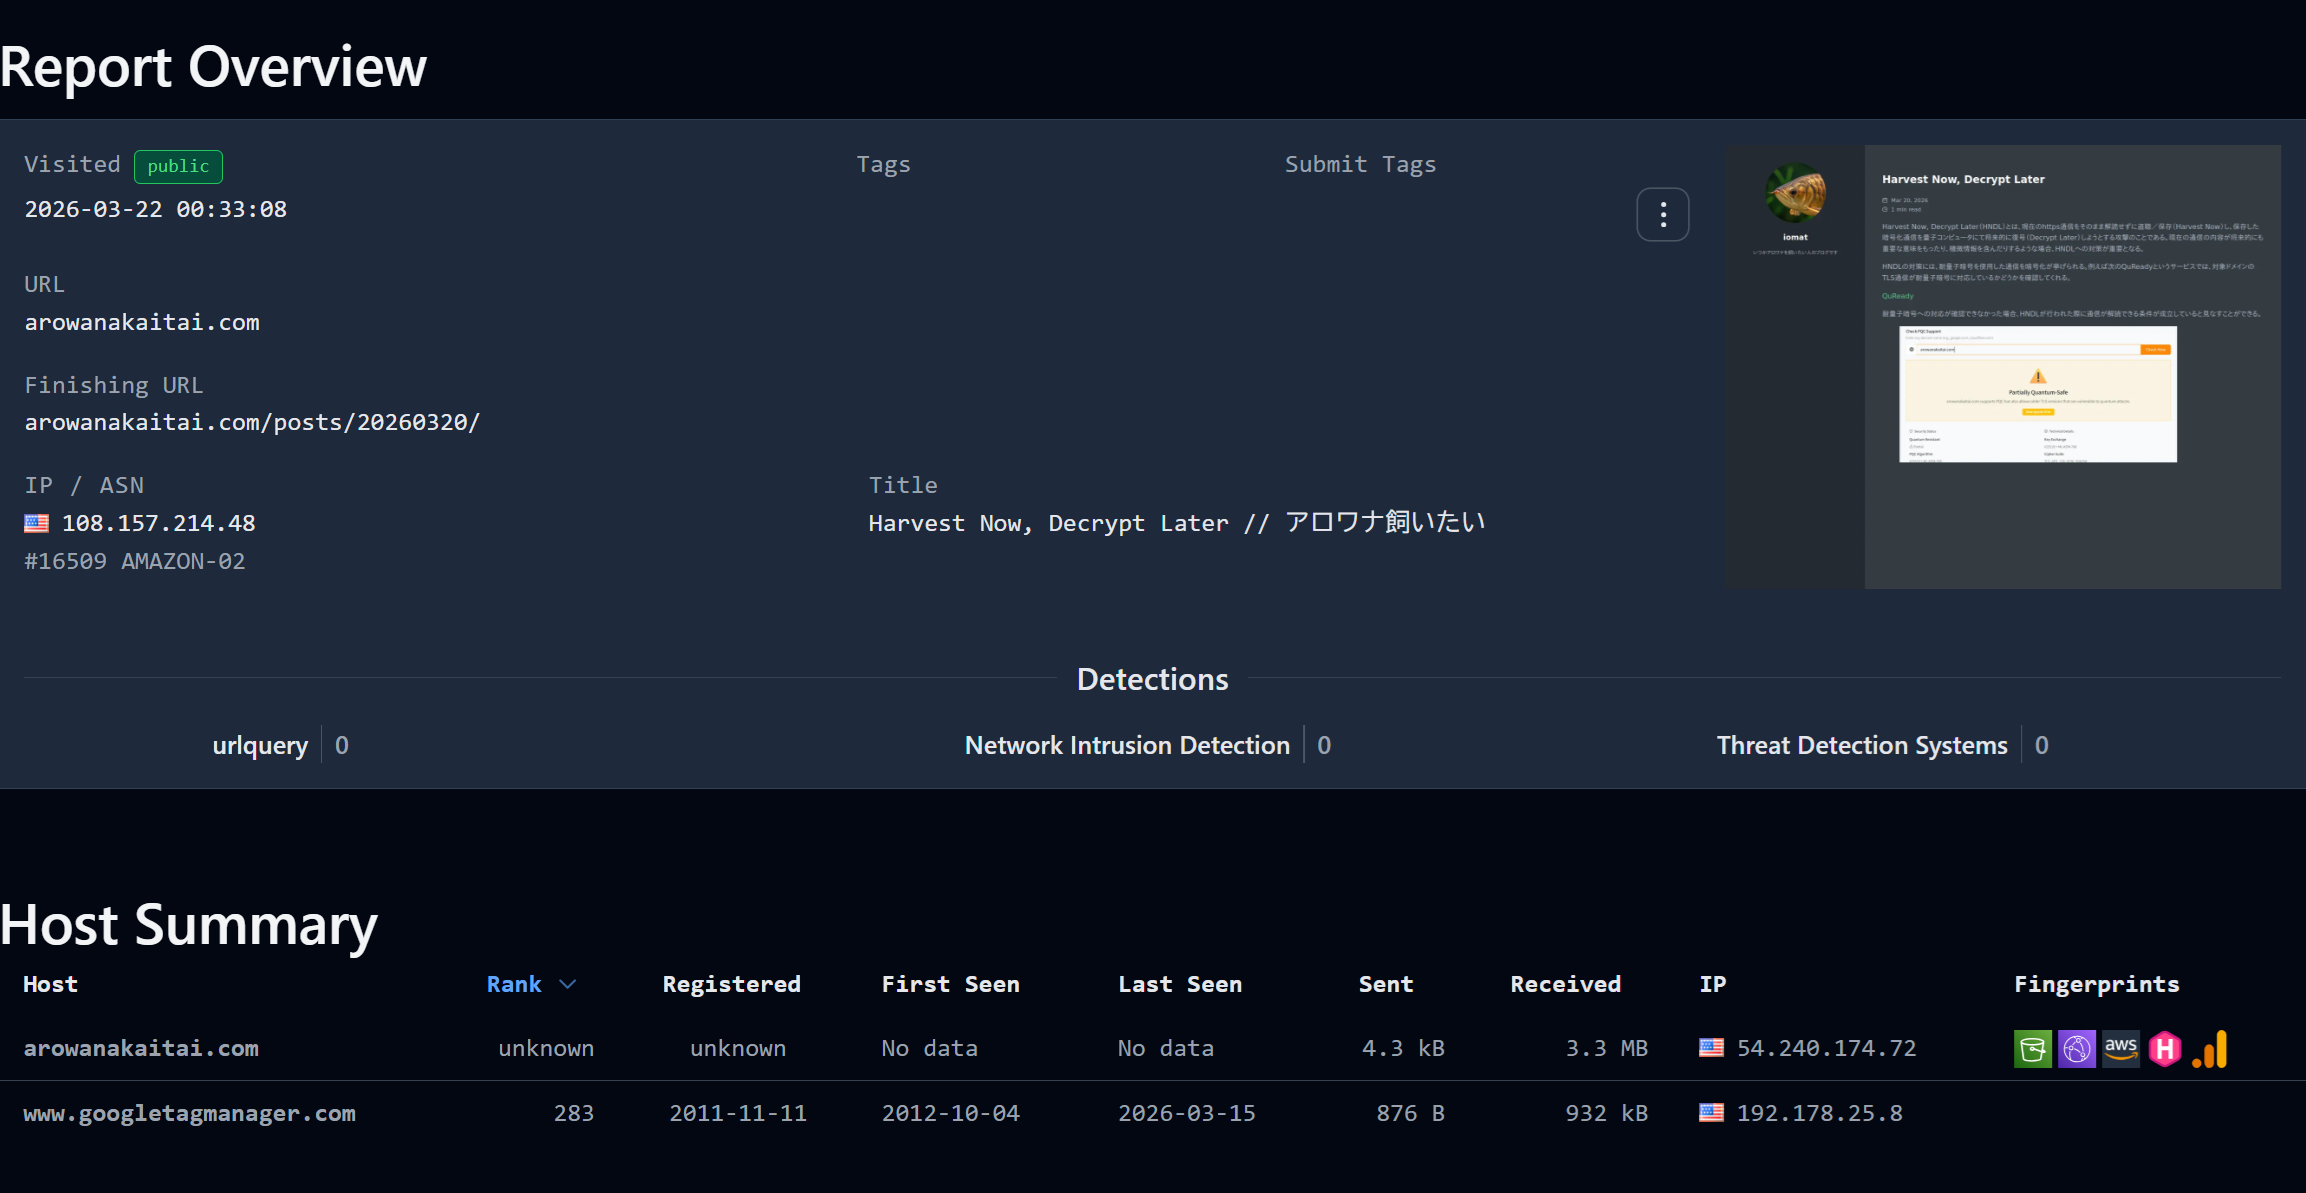Image resolution: width=2306 pixels, height=1193 pixels.
Task: Click the pink Hugo hexagon fingerprint icon
Action: tap(2165, 1049)
